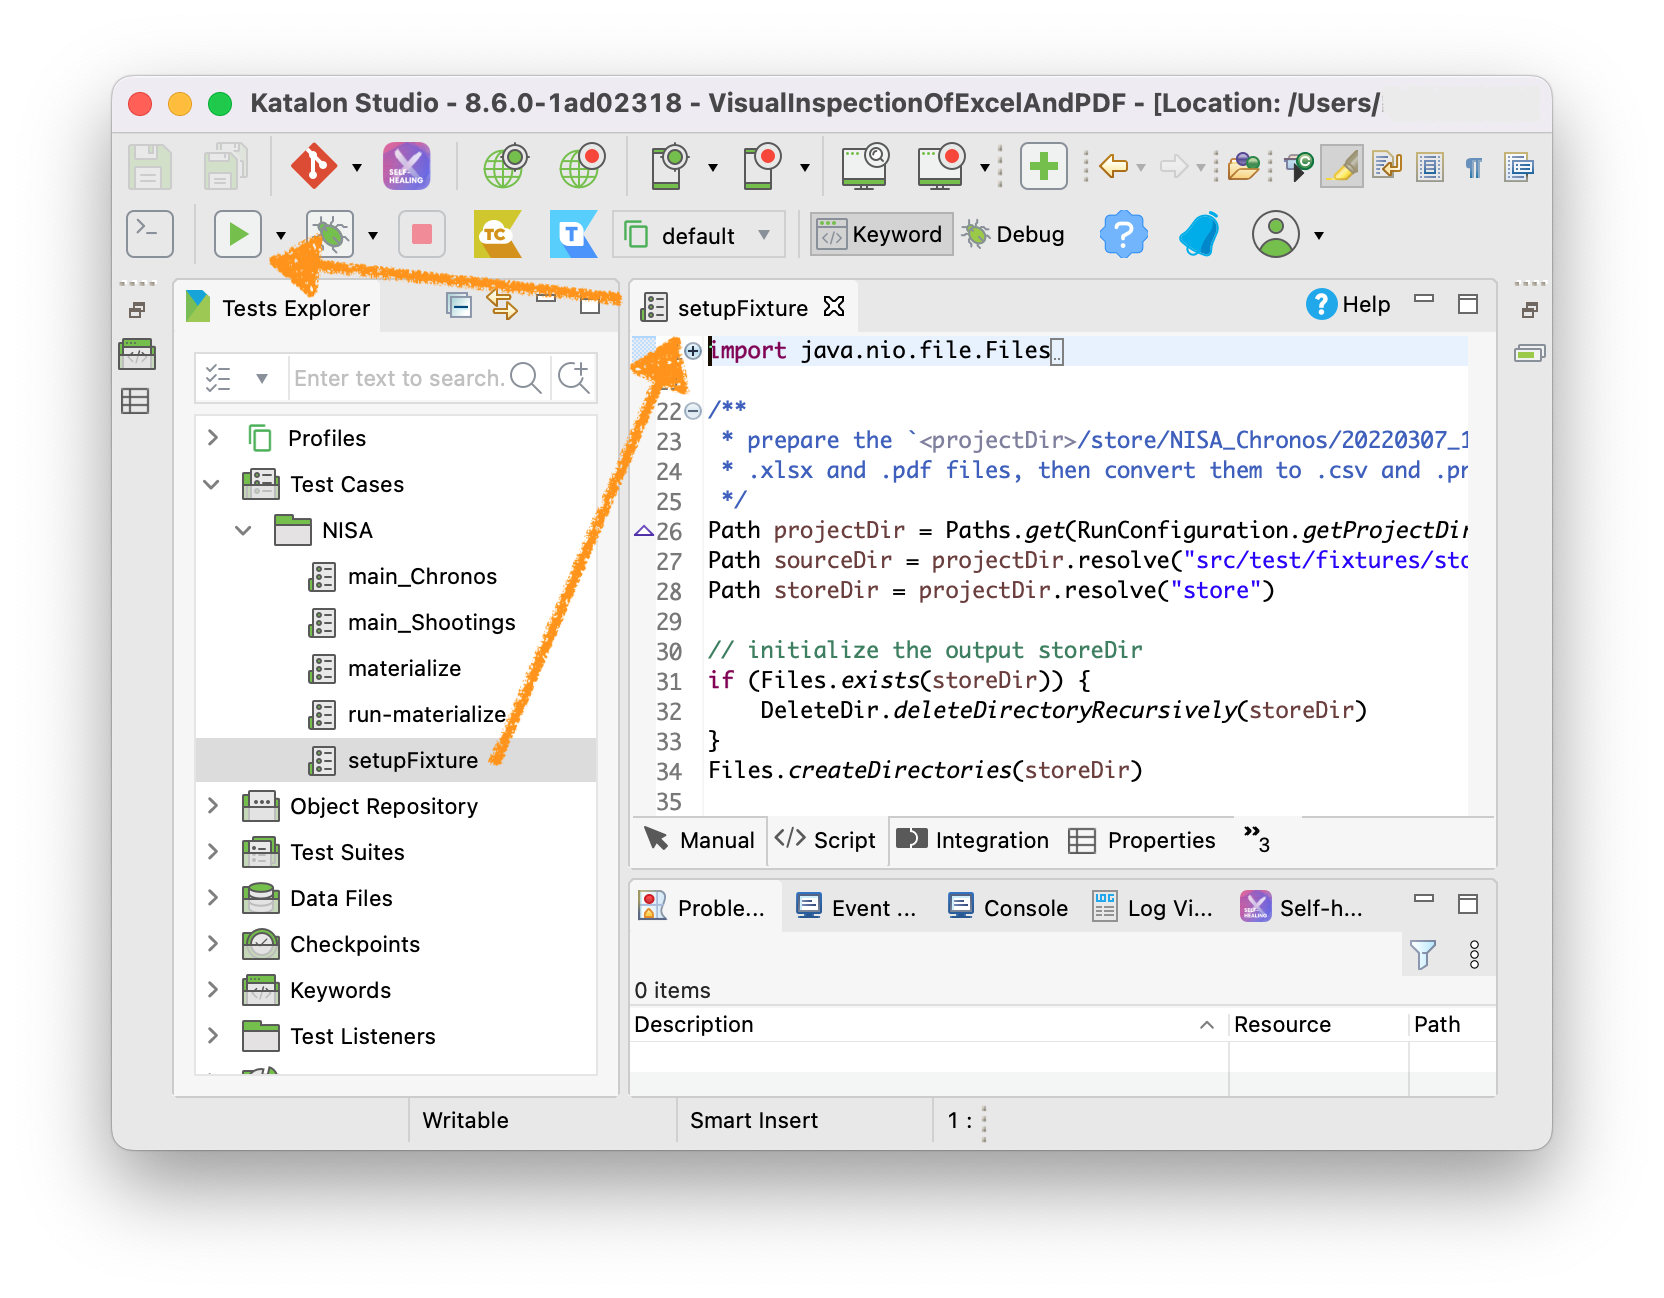Screen dimensions: 1664x1298
Task: Open the Event Log tab
Action: click(856, 907)
